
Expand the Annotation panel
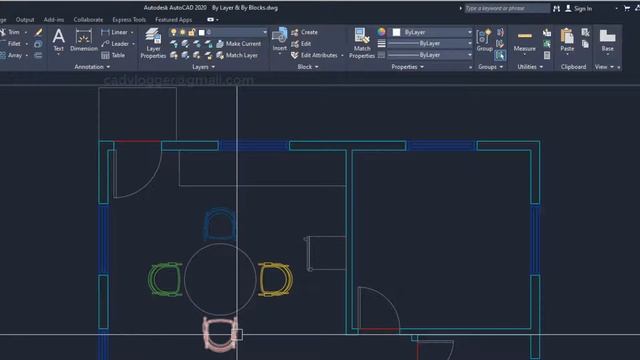click(x=92, y=67)
